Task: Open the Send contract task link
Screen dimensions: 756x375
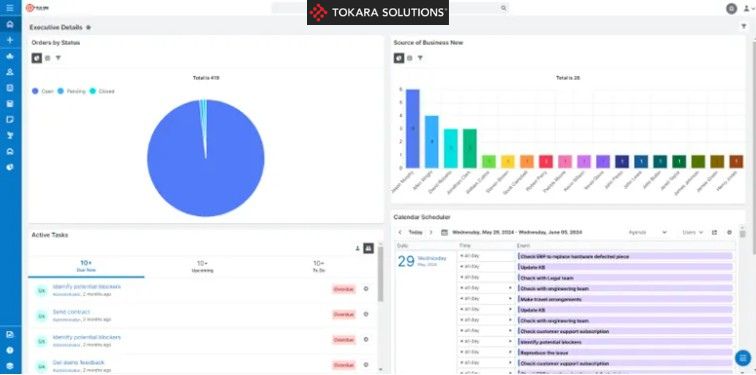Action: [71, 312]
